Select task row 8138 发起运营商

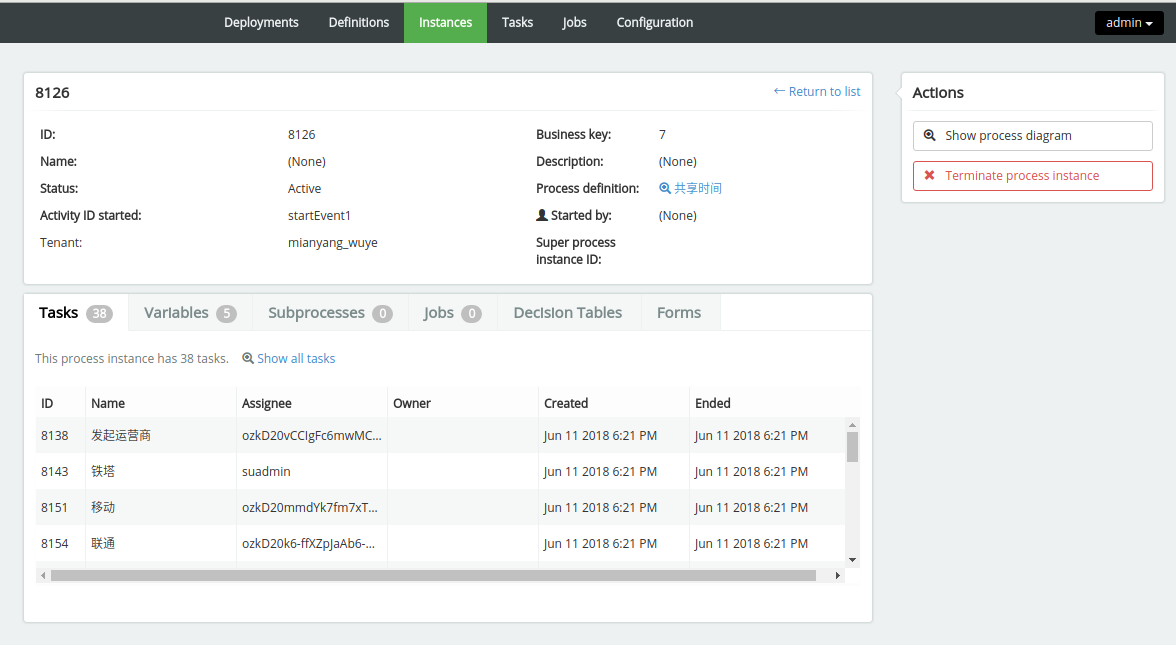click(x=440, y=436)
